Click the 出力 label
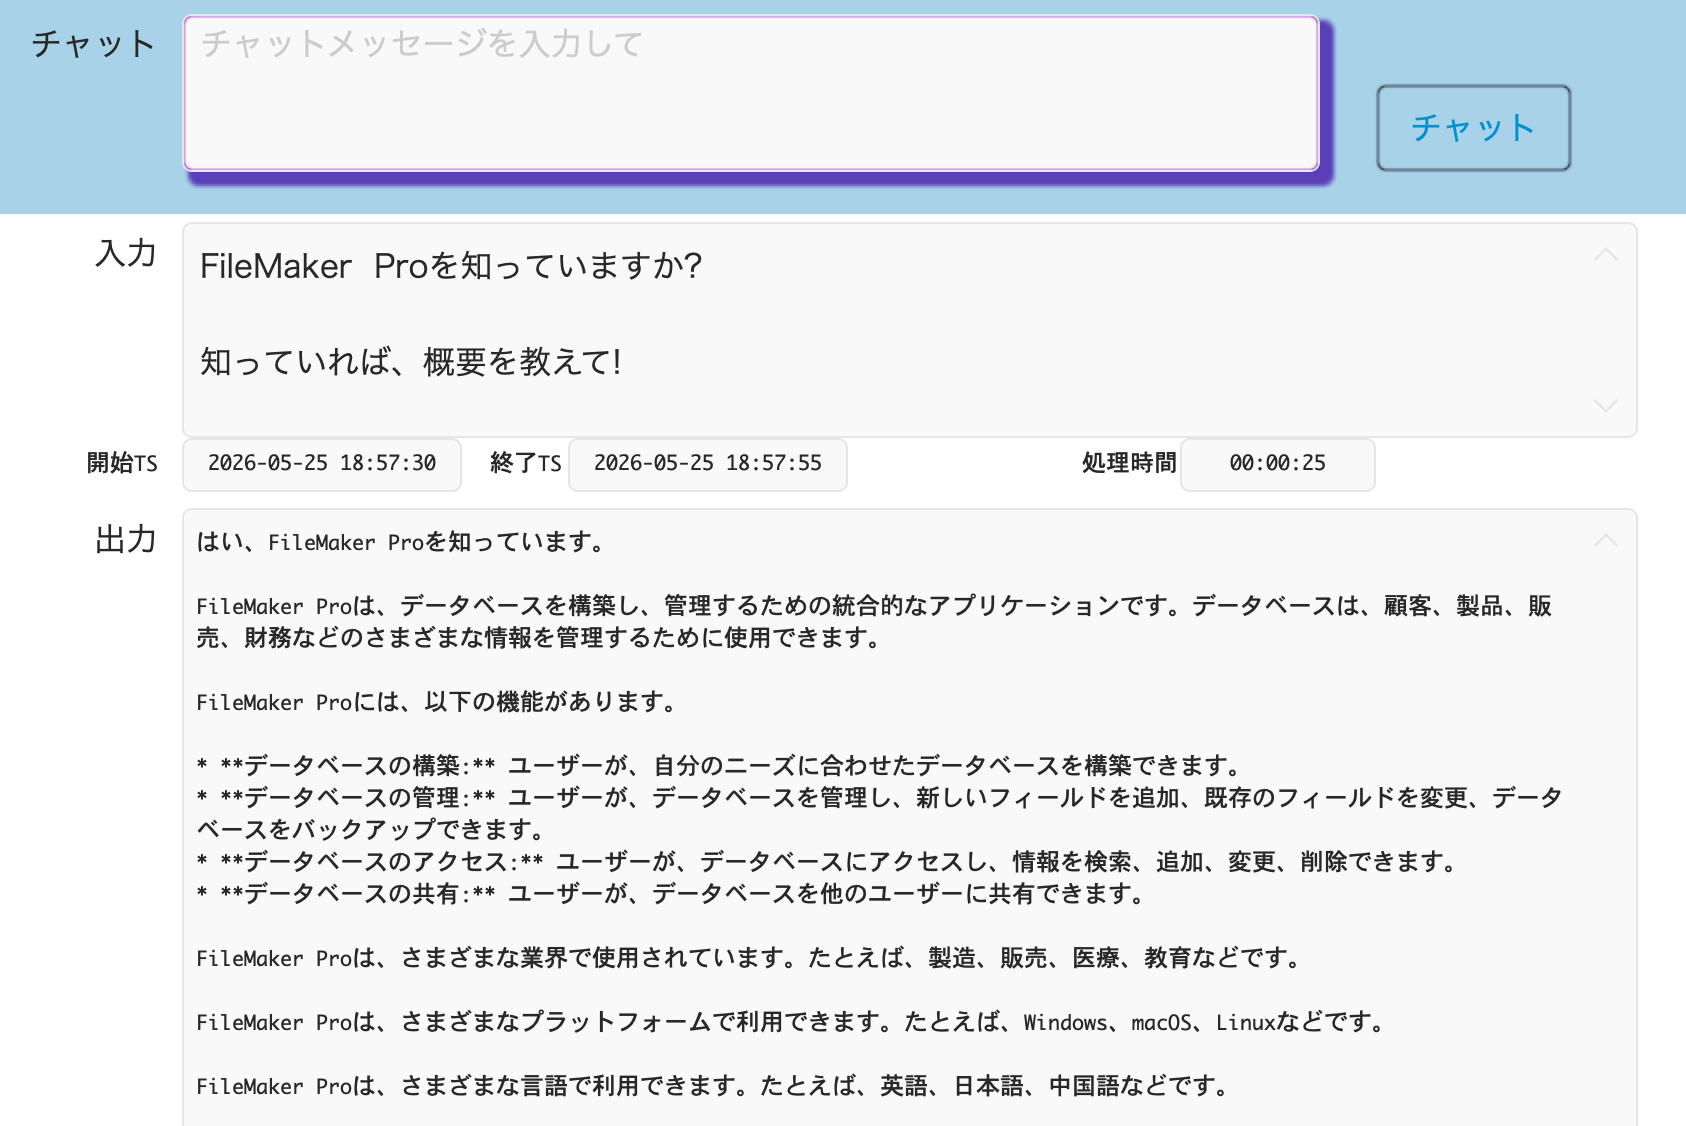The height and width of the screenshot is (1126, 1686). 126,540
